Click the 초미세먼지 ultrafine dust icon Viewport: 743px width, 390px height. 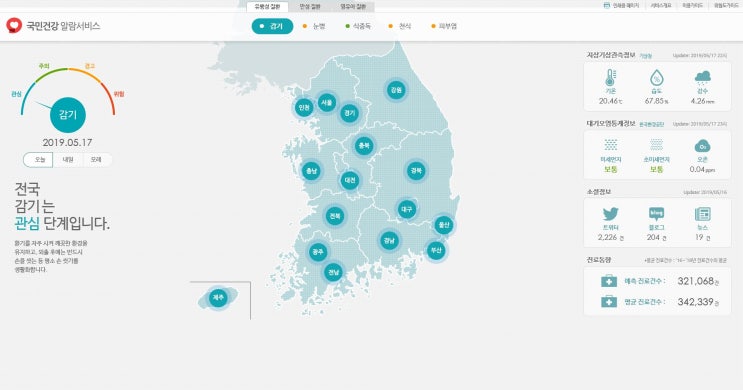[656, 145]
